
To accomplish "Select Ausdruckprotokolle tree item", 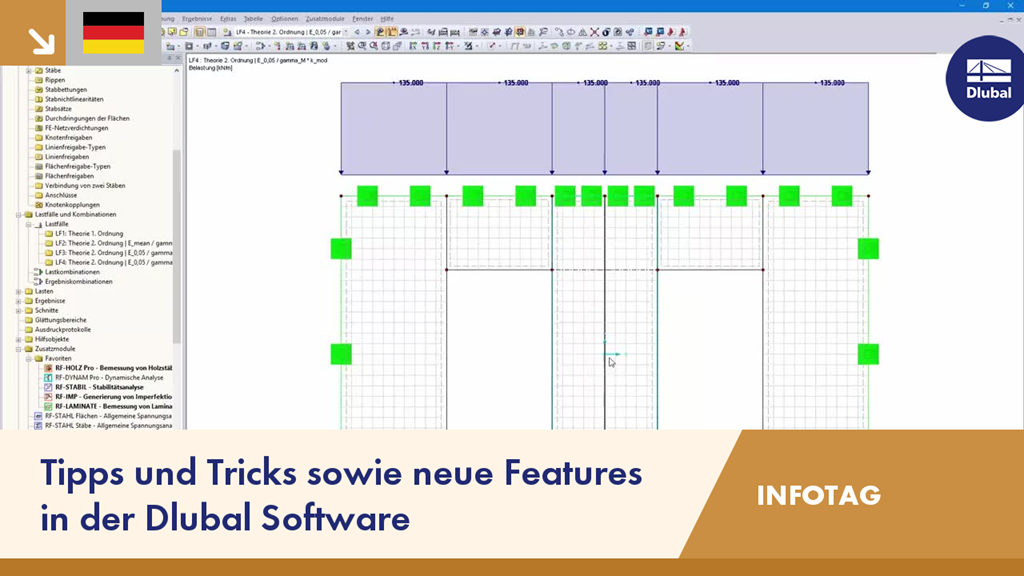I will point(63,330).
